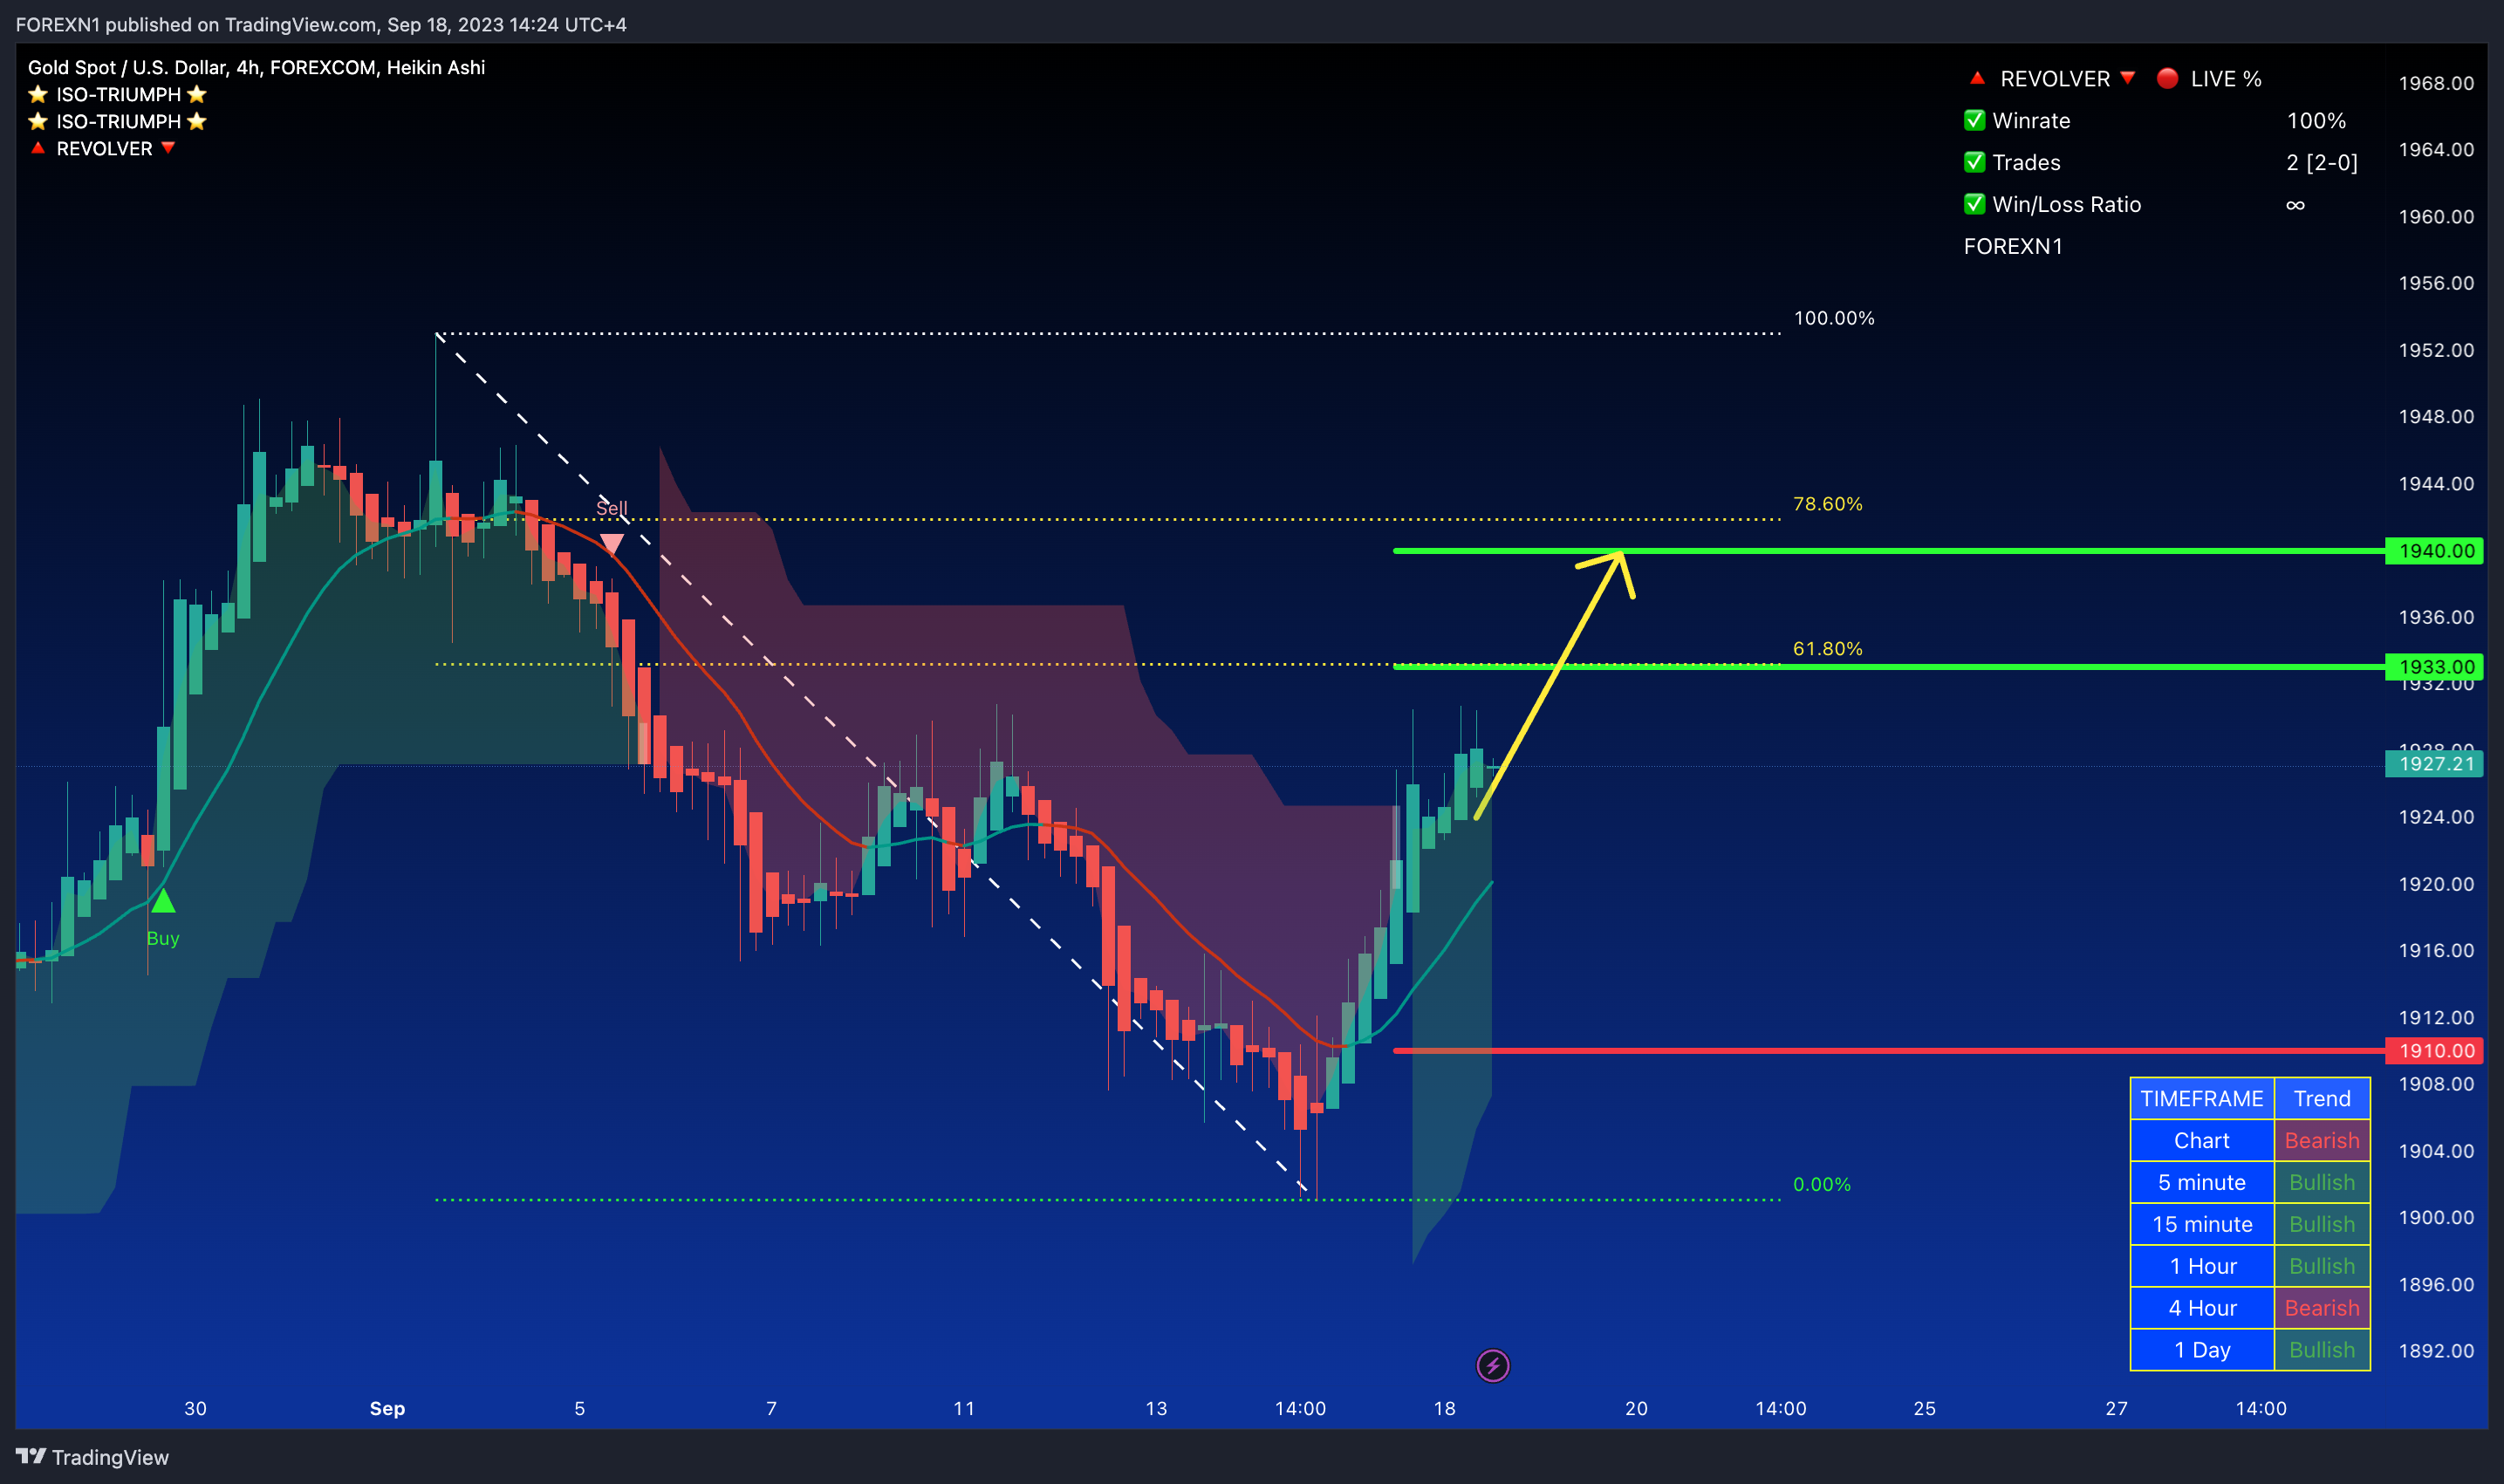Image resolution: width=2504 pixels, height=1484 pixels.
Task: Select the 1933.00 green price label
Action: pyautogui.click(x=2435, y=667)
